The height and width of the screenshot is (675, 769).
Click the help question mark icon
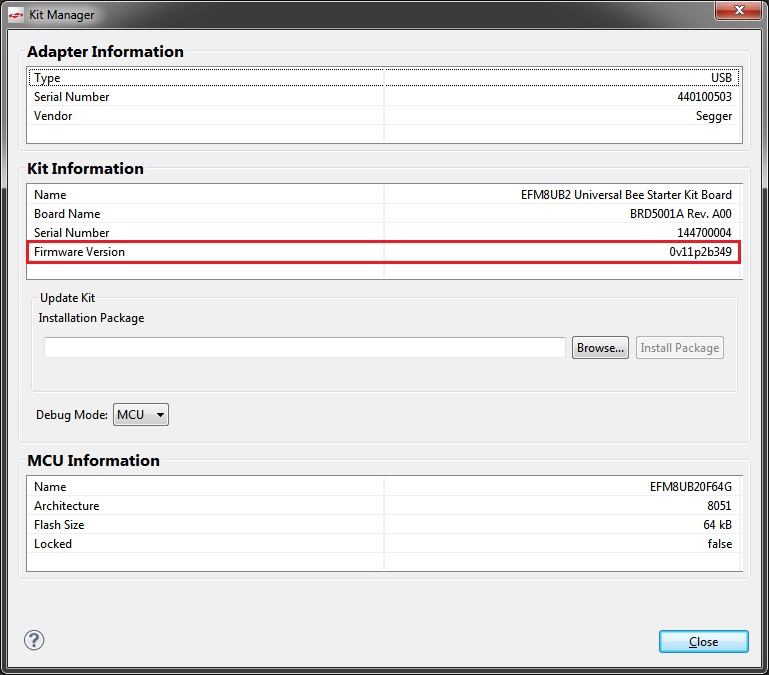35,640
